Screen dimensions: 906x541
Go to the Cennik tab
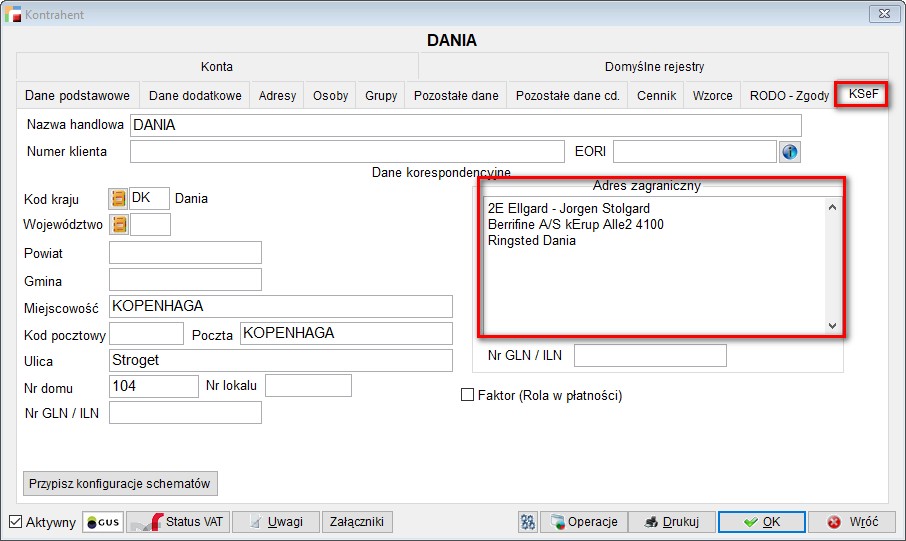pyautogui.click(x=656, y=96)
